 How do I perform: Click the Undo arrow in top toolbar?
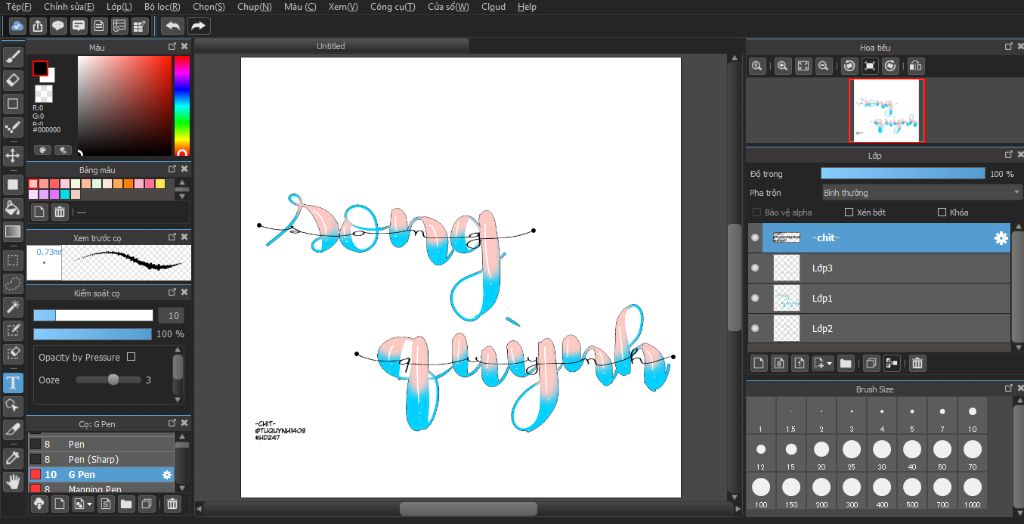(x=172, y=26)
